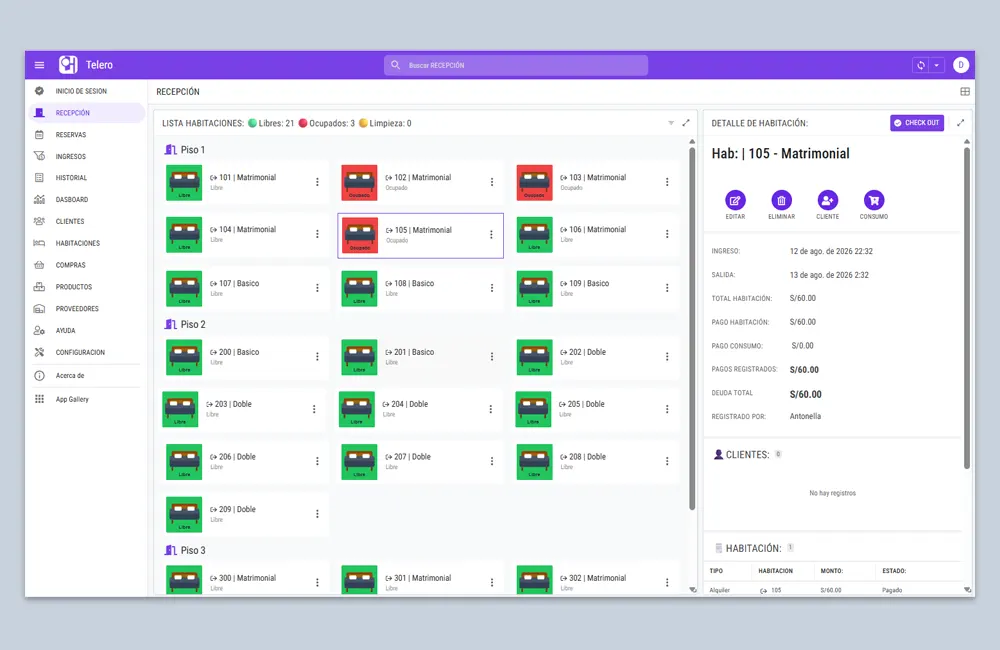1000x650 pixels.
Task: Open Historial in sidebar
Action: tap(86, 178)
